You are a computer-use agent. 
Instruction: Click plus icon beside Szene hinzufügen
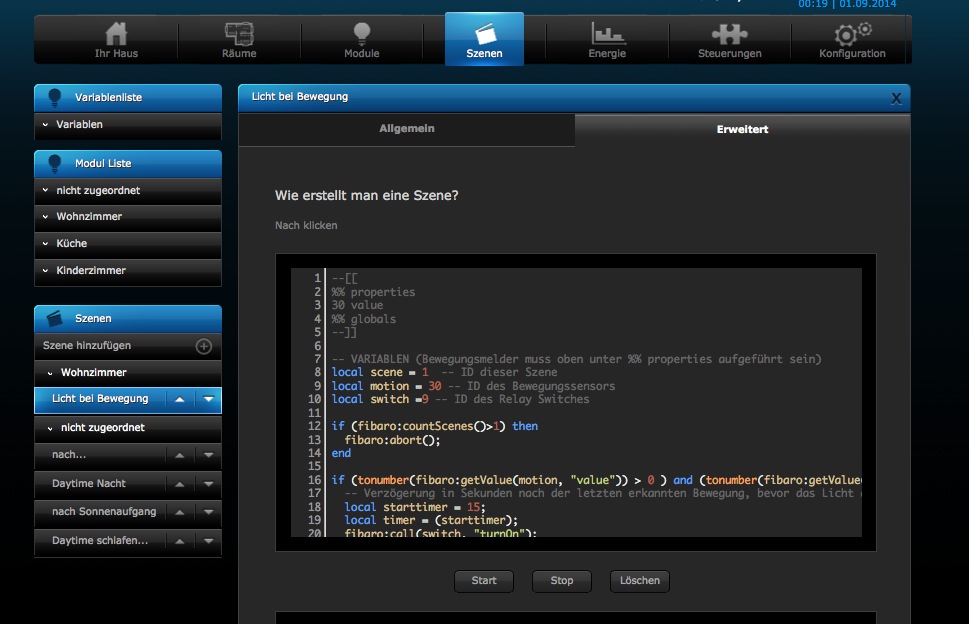(203, 346)
